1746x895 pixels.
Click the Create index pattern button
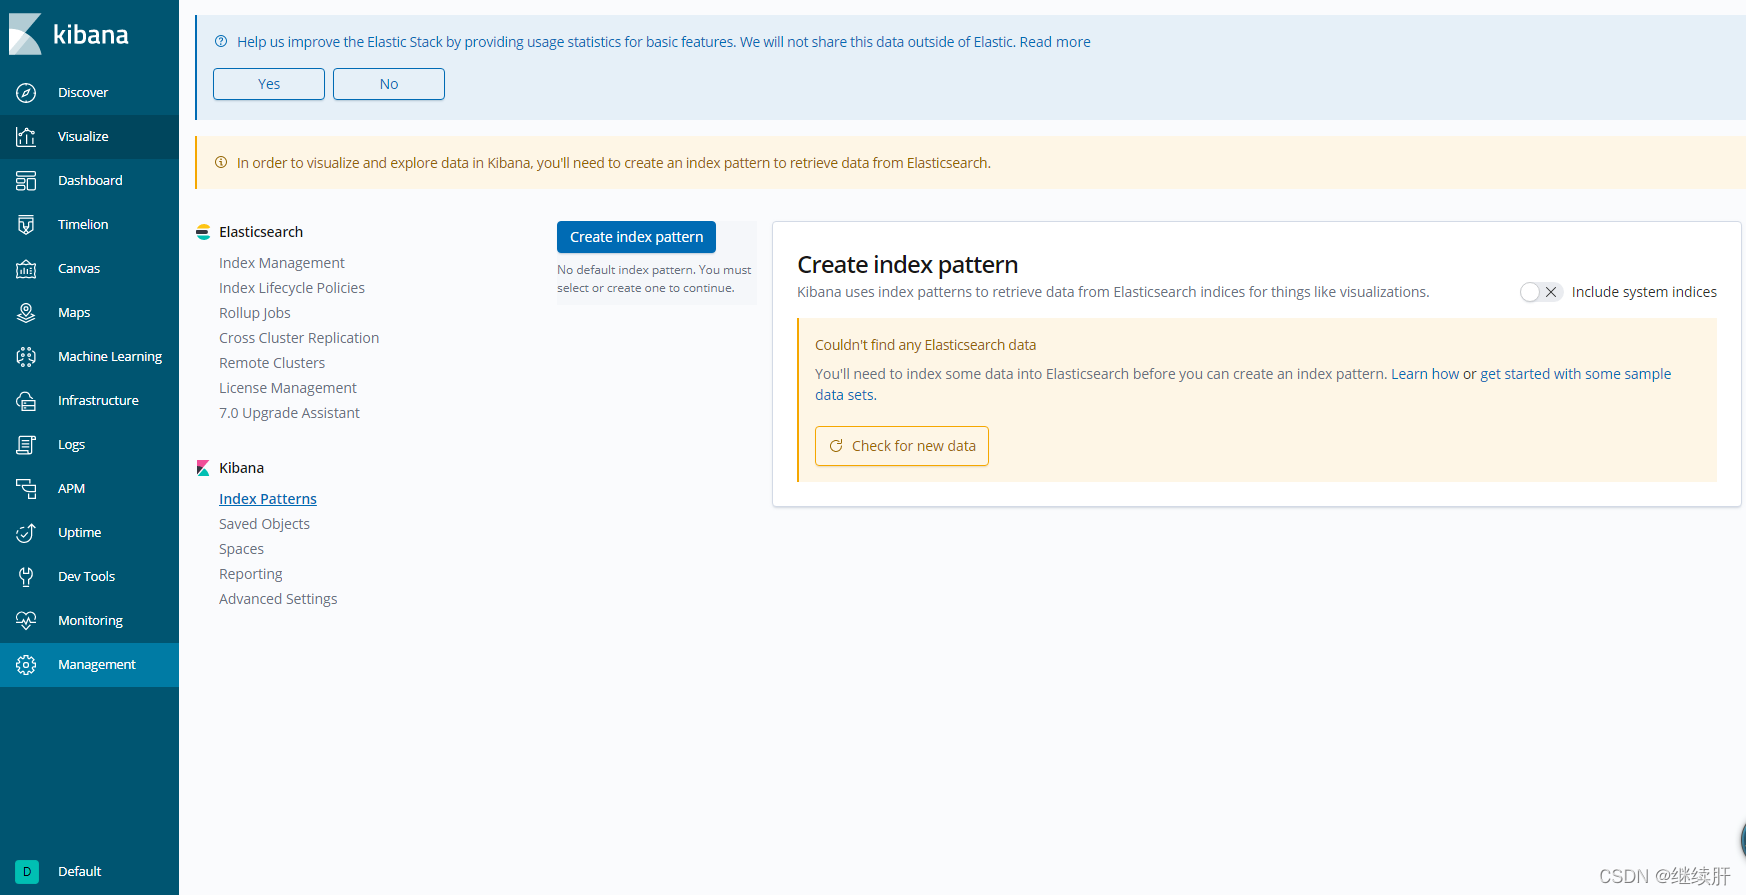636,237
